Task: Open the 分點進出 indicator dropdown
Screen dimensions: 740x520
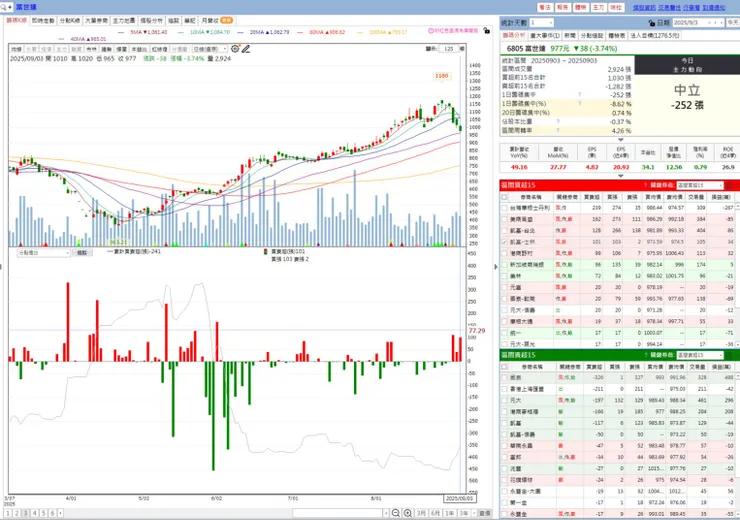Action: [x=44, y=253]
